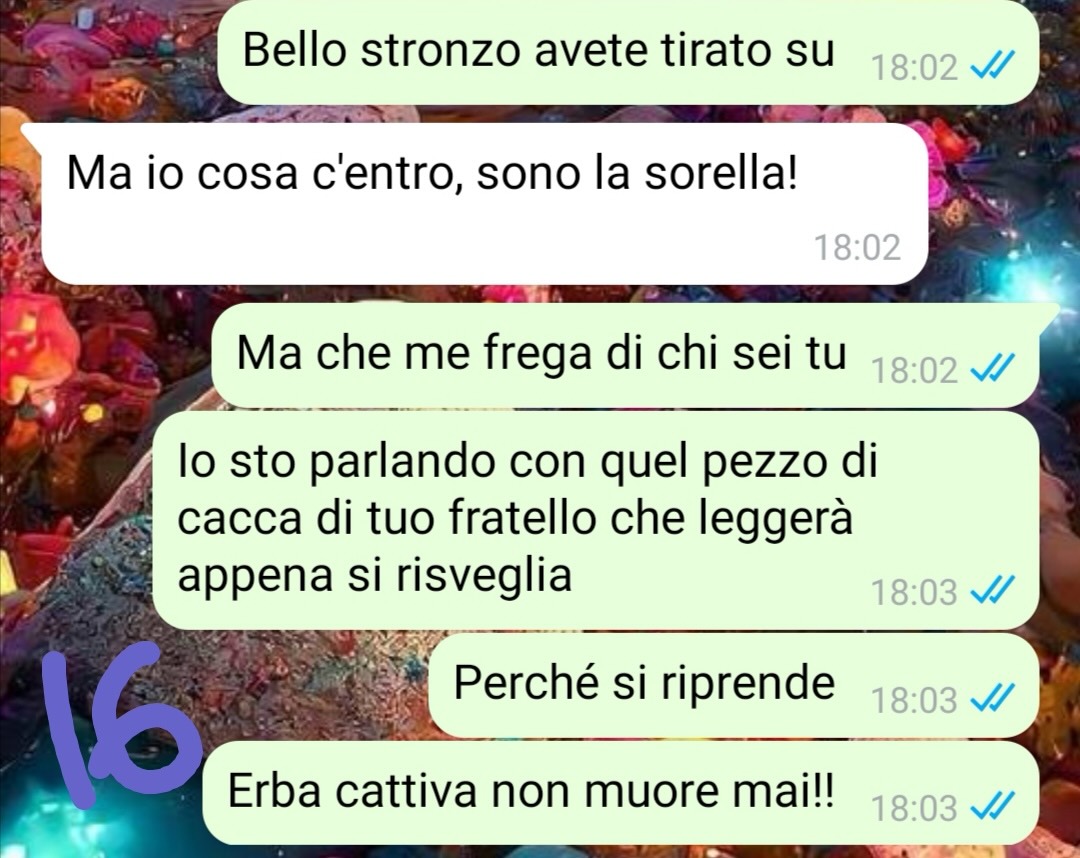The image size is (1080, 858).
Task: Tap the read checkmarks on 'Bello stronzo' message
Action: coord(991,67)
